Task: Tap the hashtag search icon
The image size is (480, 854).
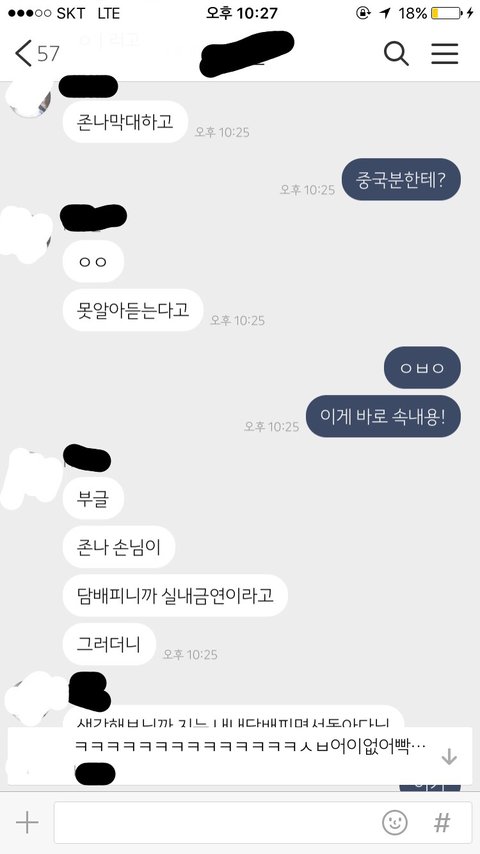Action: click(442, 822)
